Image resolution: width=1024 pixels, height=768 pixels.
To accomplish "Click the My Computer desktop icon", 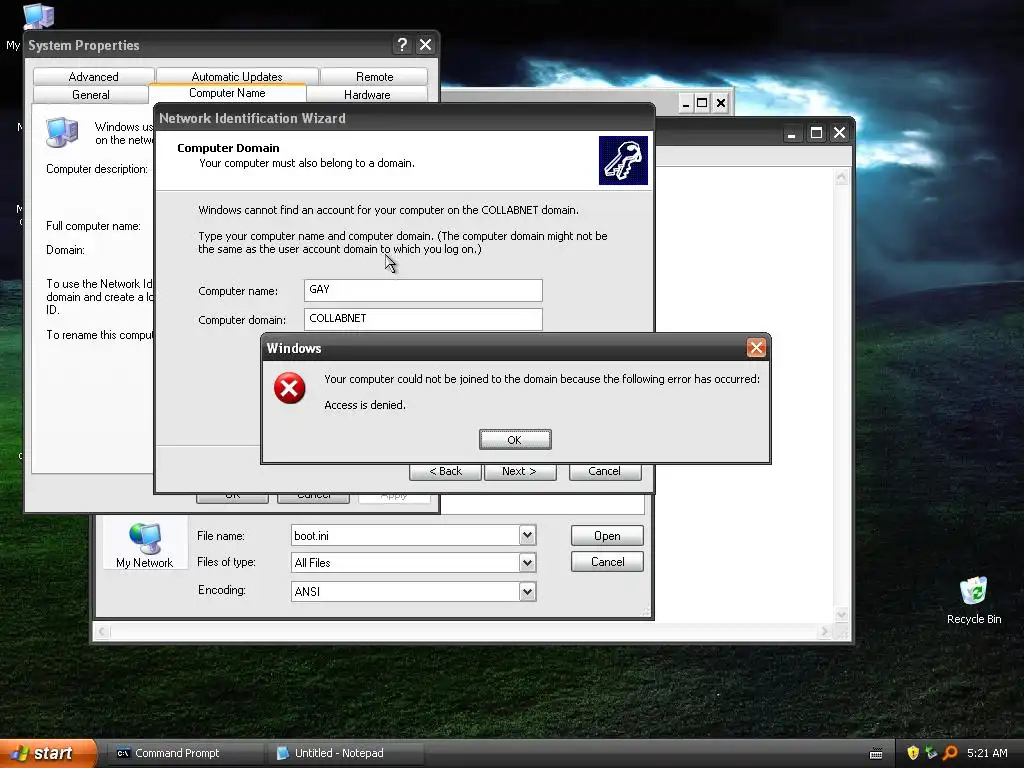I will 37,16.
